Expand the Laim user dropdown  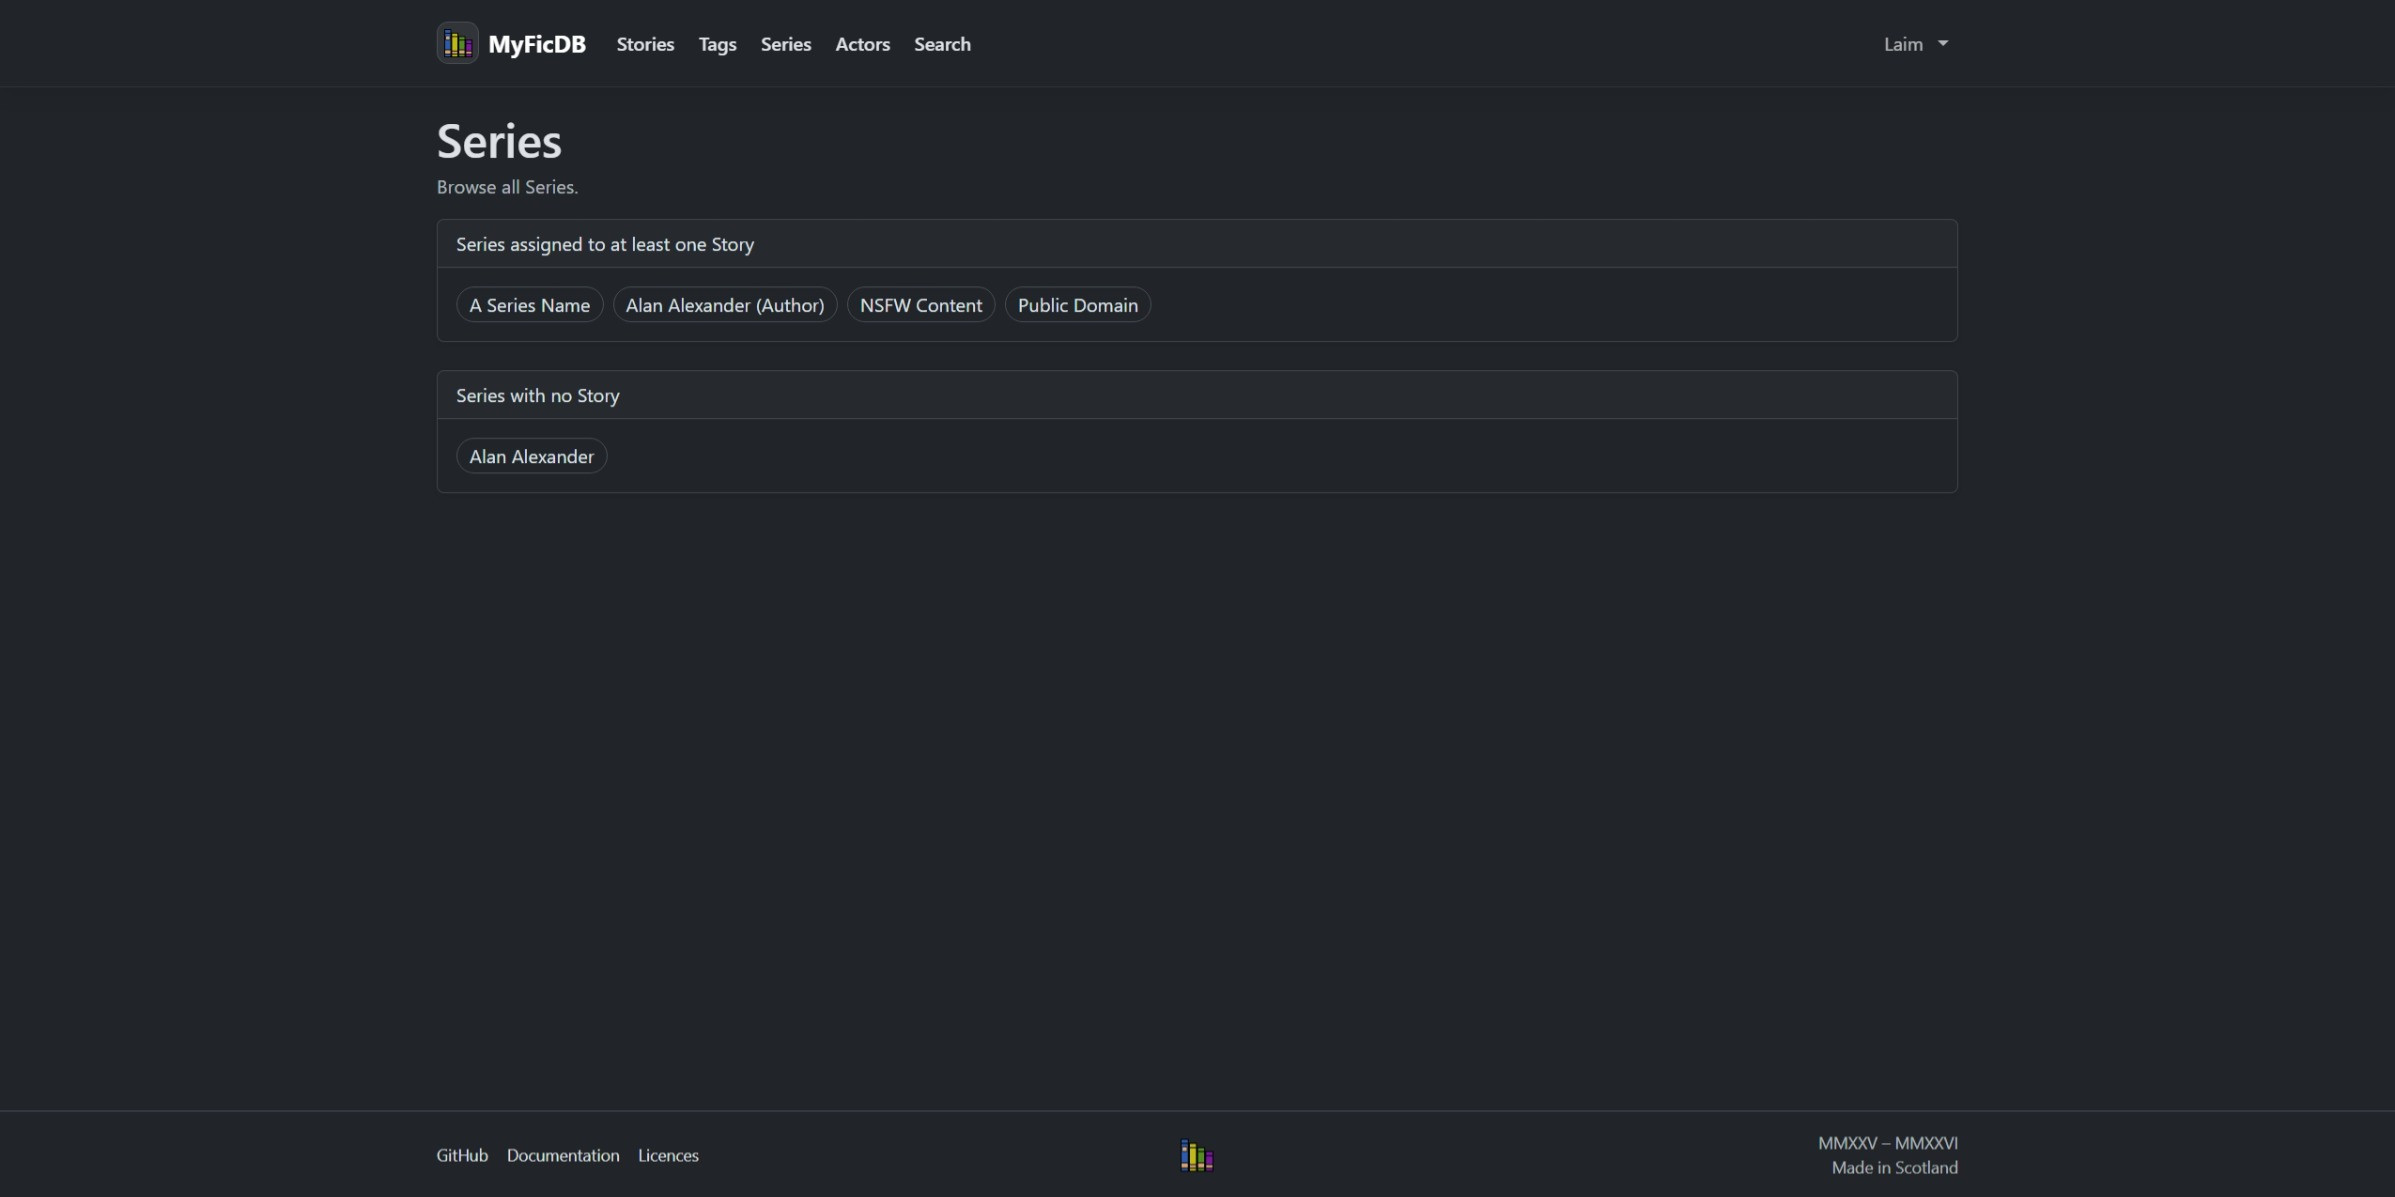(x=1903, y=44)
